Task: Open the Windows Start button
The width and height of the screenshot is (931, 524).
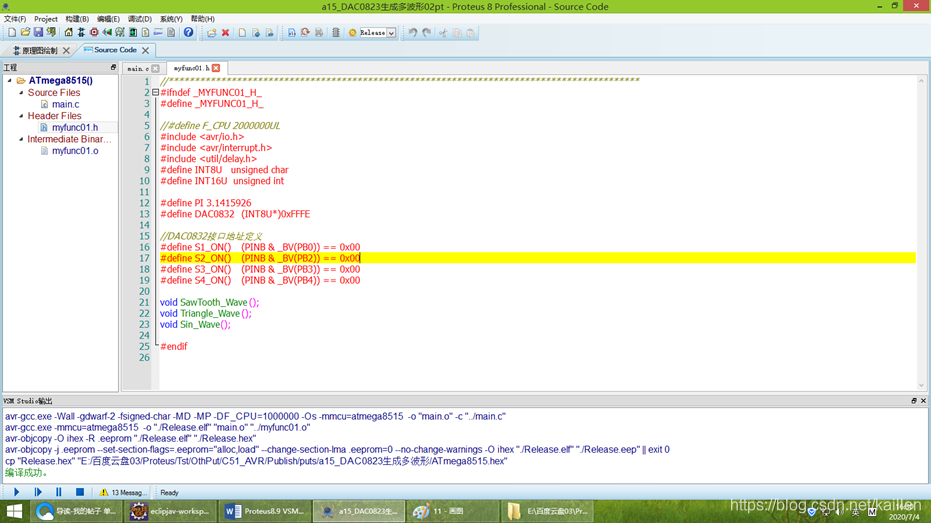Action: 14,511
